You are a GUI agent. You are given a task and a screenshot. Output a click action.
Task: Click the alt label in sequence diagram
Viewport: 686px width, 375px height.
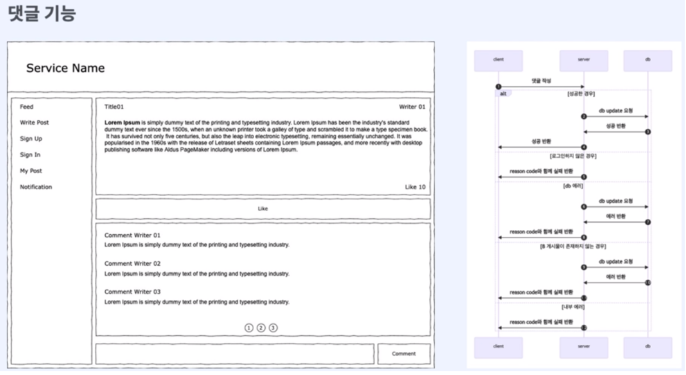click(503, 94)
